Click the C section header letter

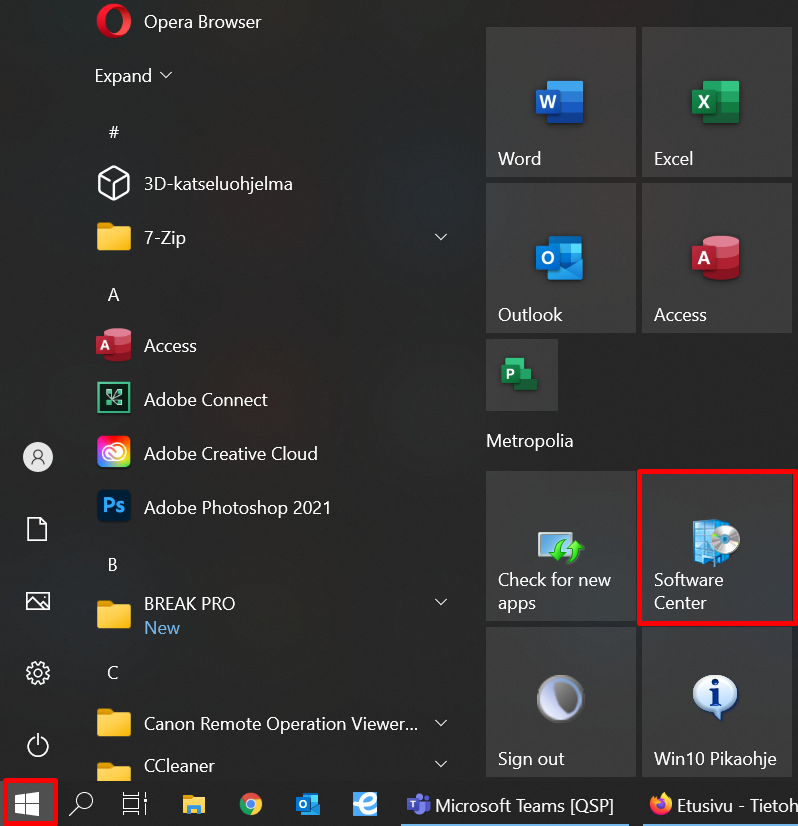(113, 673)
